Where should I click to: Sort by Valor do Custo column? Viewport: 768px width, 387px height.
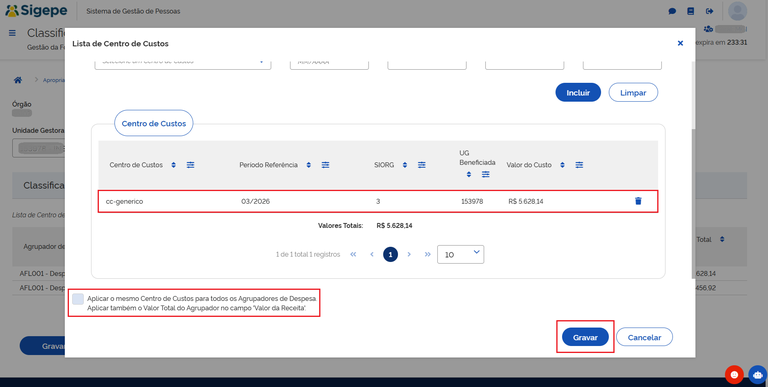[562, 165]
